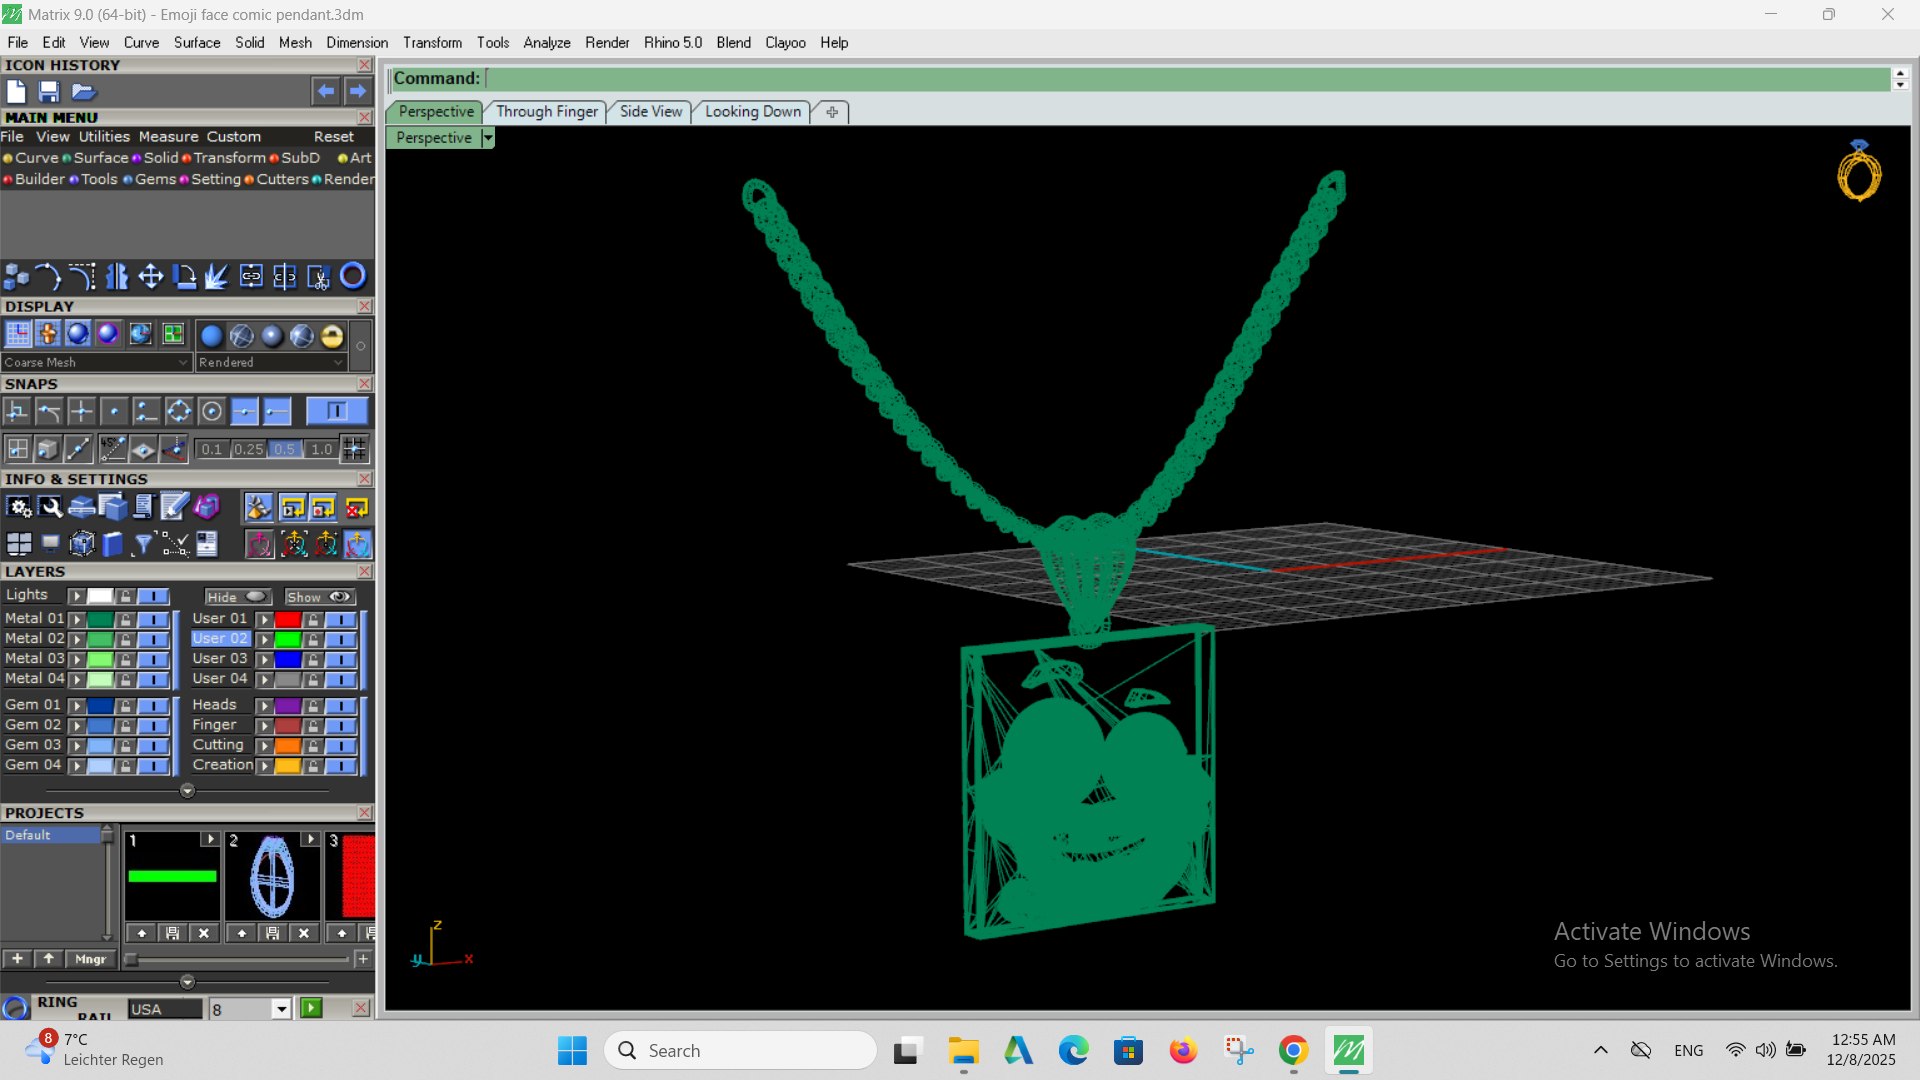
Task: Select the Explode tool icon
Action: [x=217, y=276]
